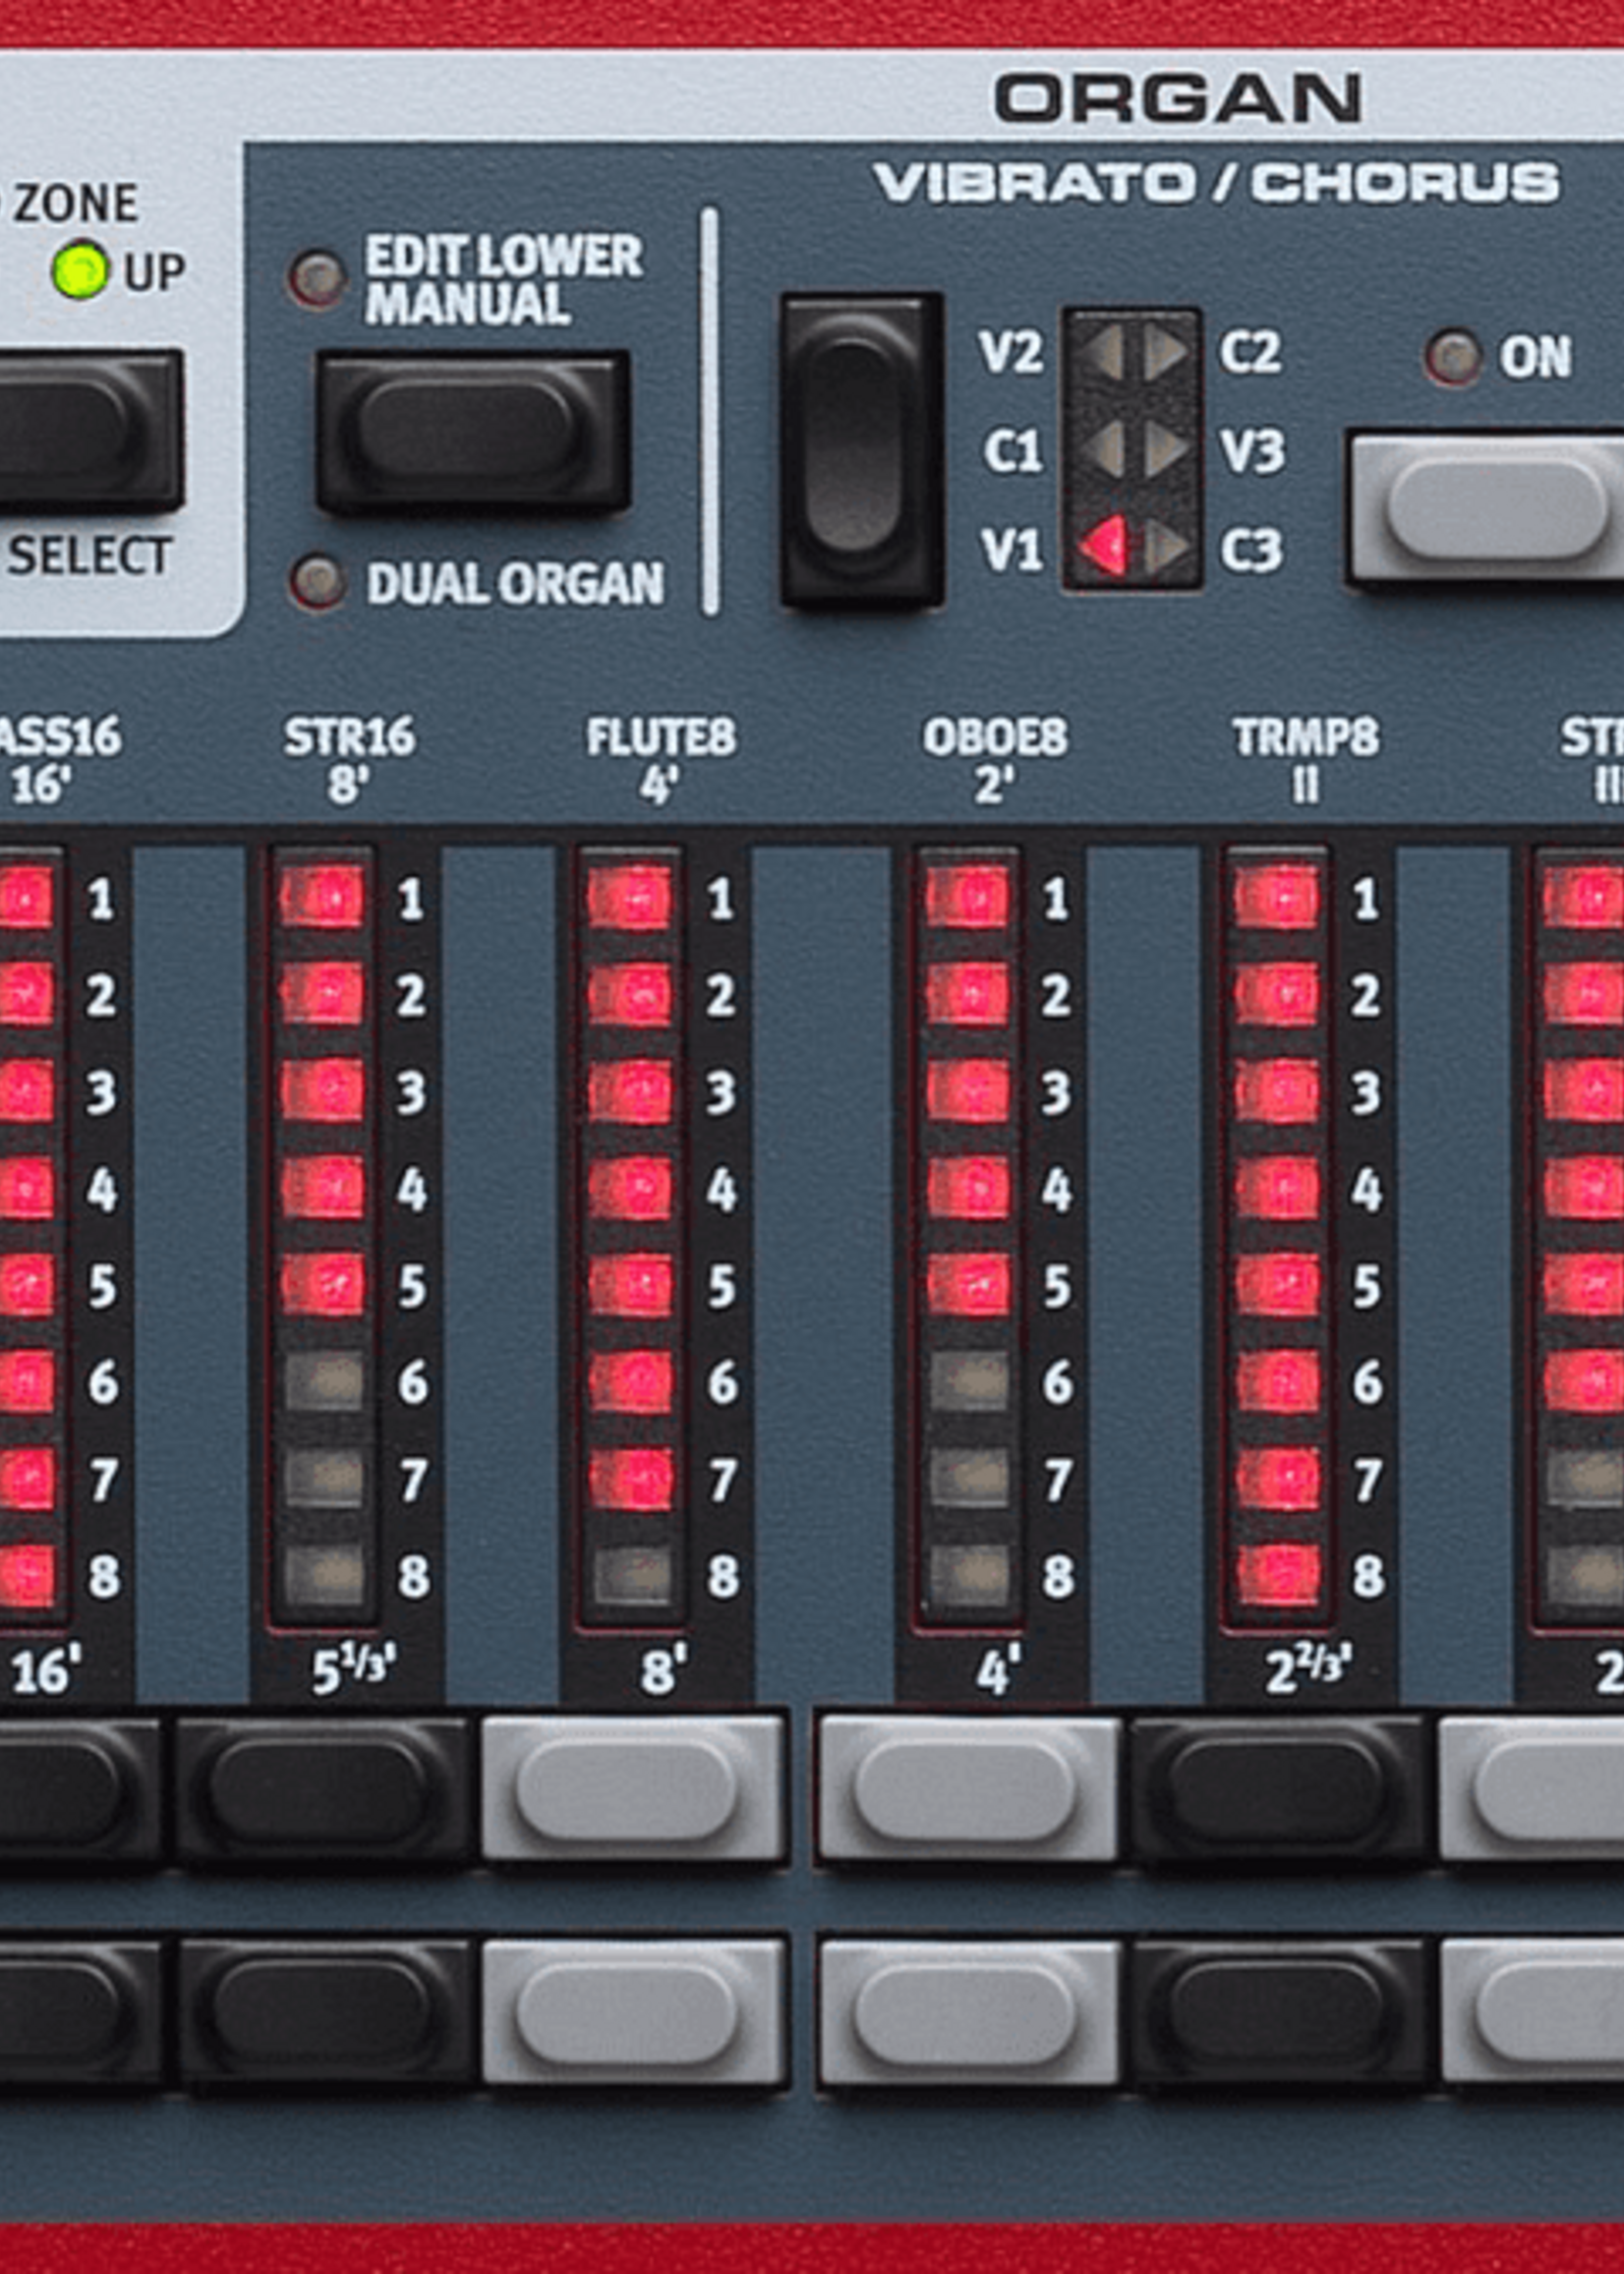Cycle vibrato mode with the tall black selector button
The image size is (1624, 2274).
[x=861, y=449]
